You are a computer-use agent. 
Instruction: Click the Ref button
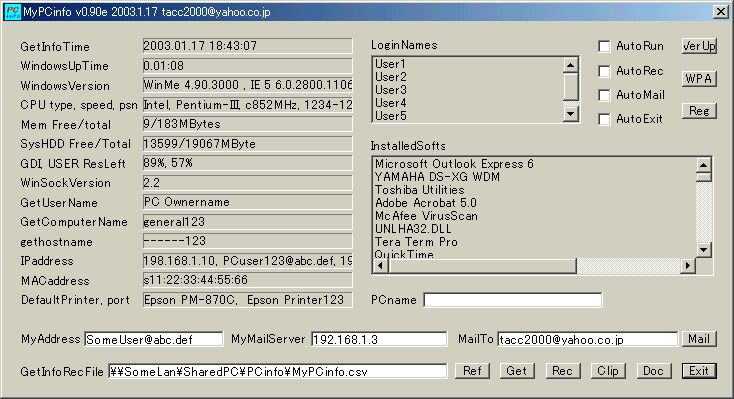click(472, 371)
